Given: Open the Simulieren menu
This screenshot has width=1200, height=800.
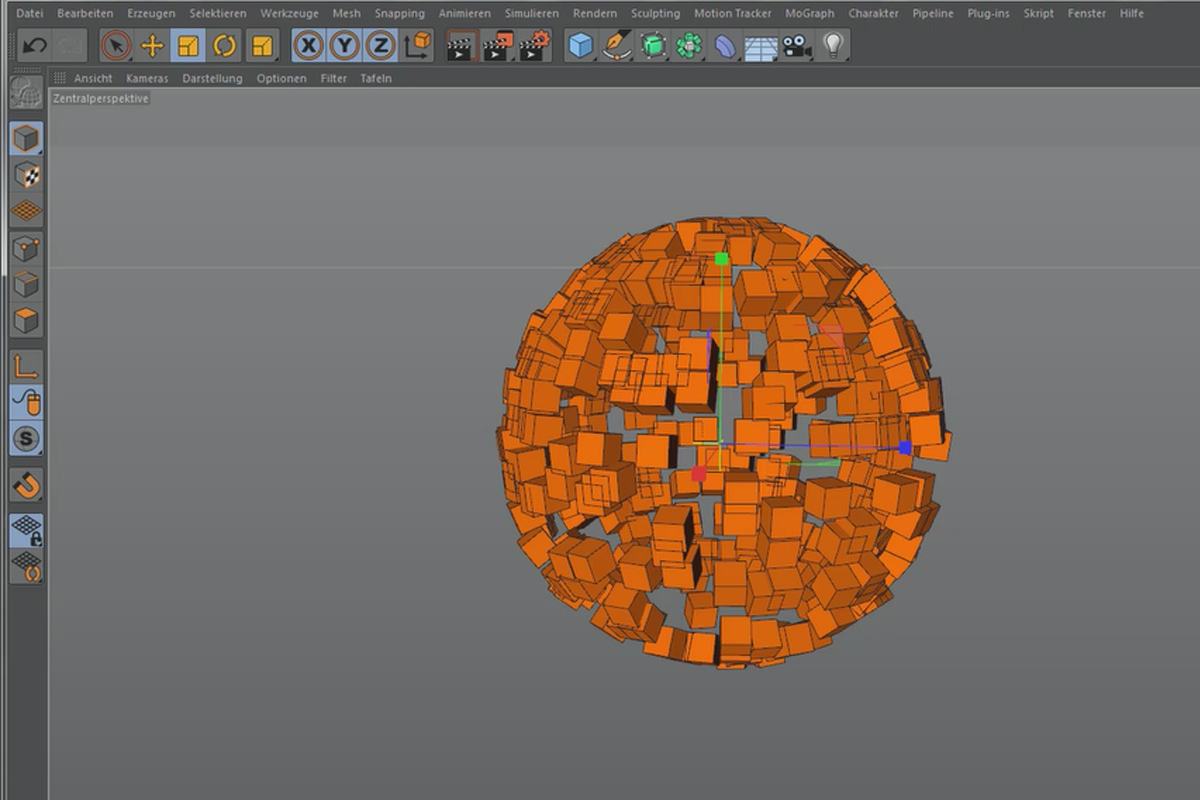Looking at the screenshot, I should coord(532,13).
